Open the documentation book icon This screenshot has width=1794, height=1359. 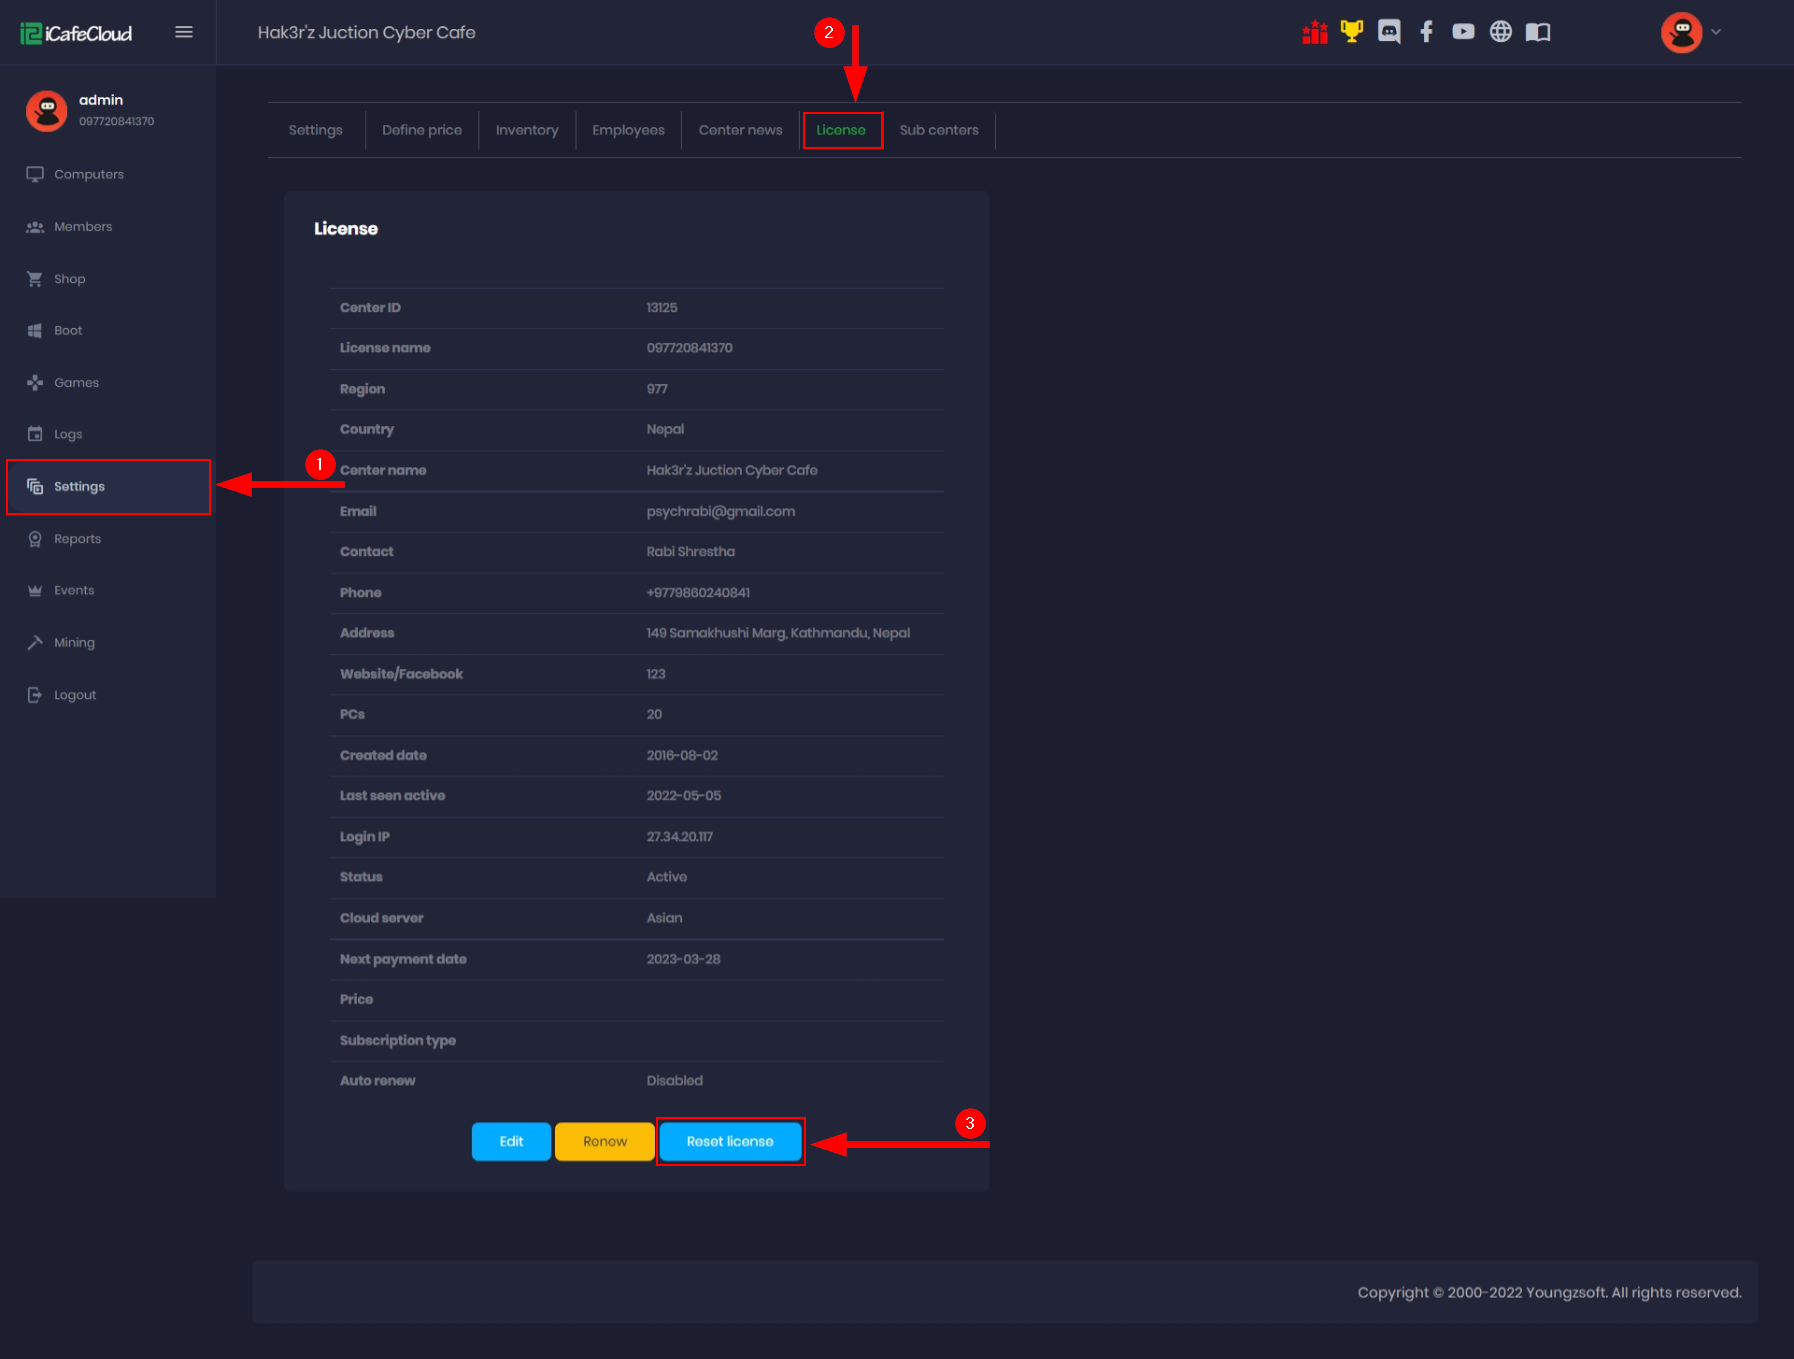pos(1537,32)
